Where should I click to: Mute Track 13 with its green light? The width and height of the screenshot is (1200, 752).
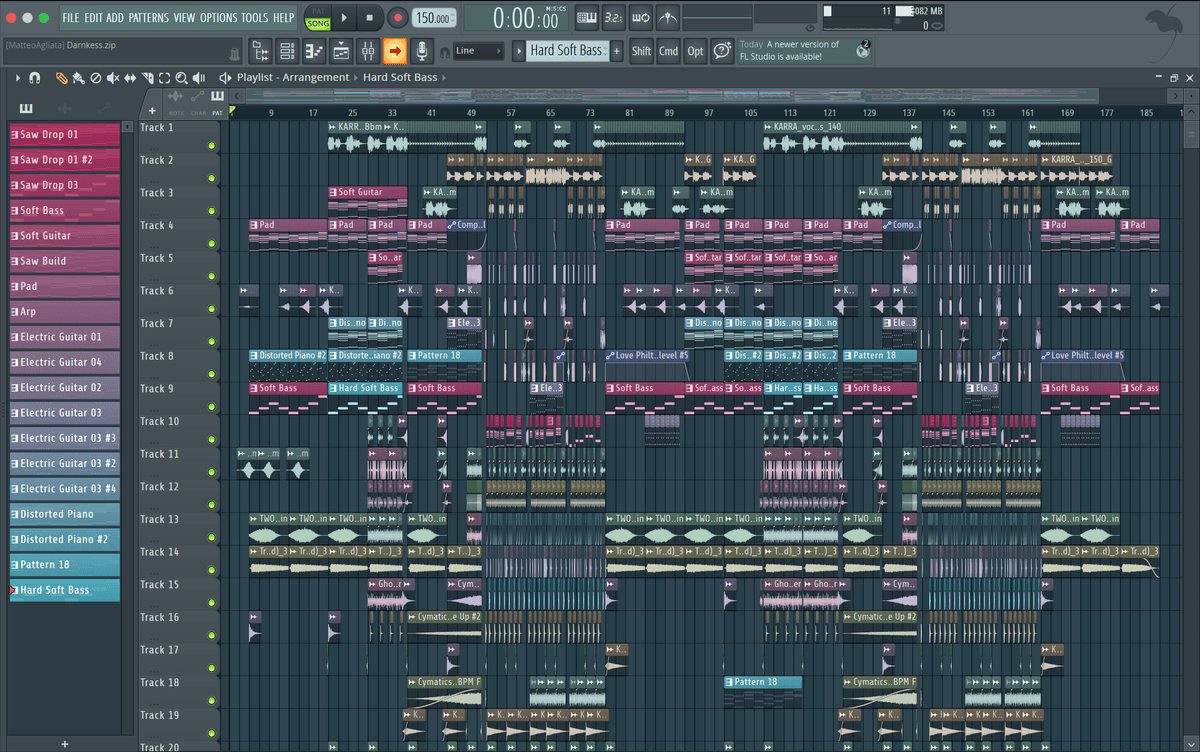tap(212, 538)
